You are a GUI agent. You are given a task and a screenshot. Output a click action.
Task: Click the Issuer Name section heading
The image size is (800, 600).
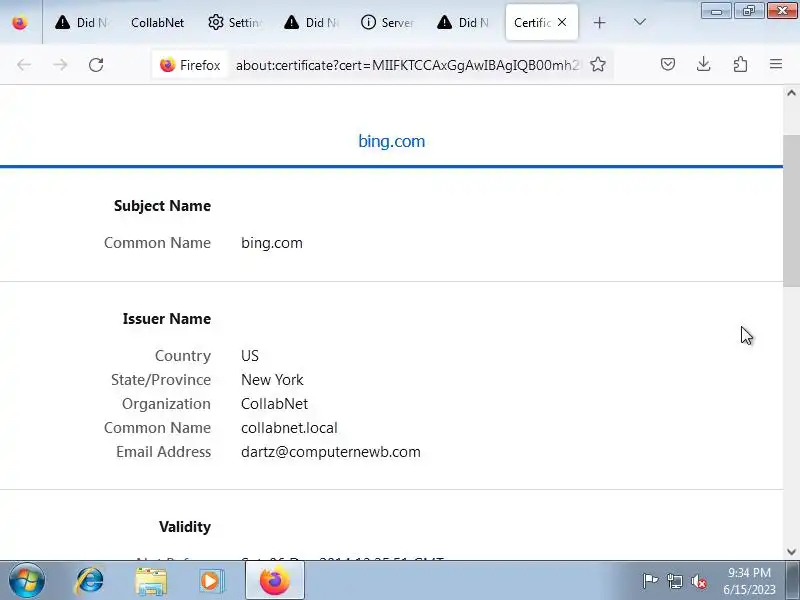(x=167, y=318)
